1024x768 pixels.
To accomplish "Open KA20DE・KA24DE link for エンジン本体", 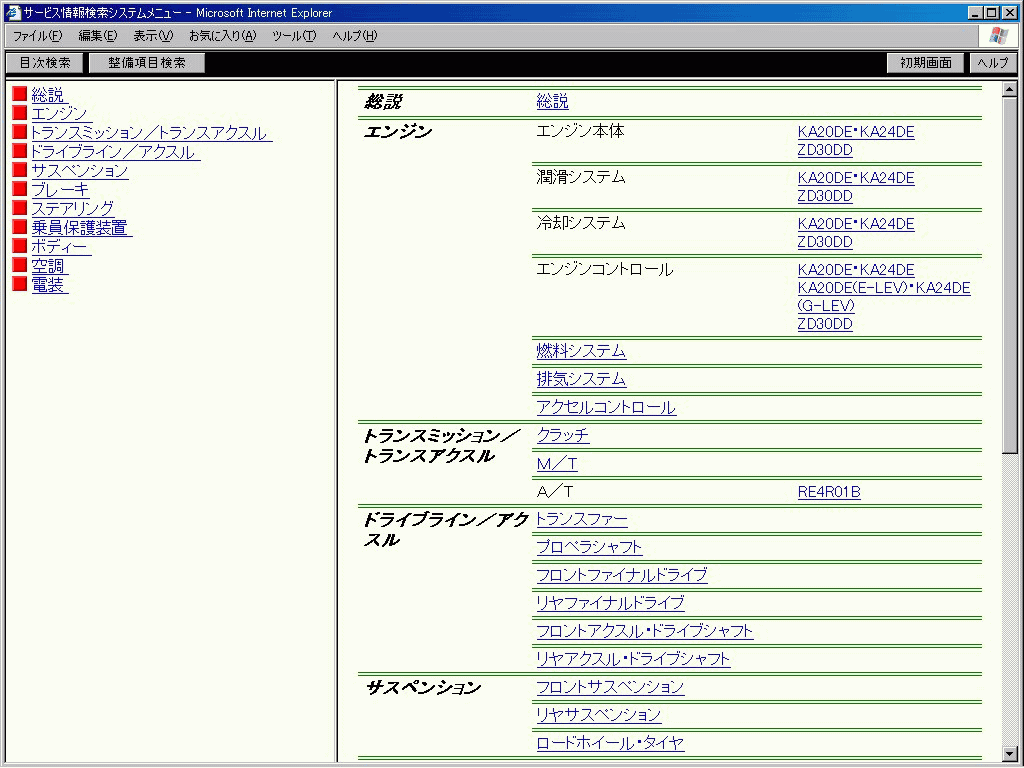I will (856, 132).
